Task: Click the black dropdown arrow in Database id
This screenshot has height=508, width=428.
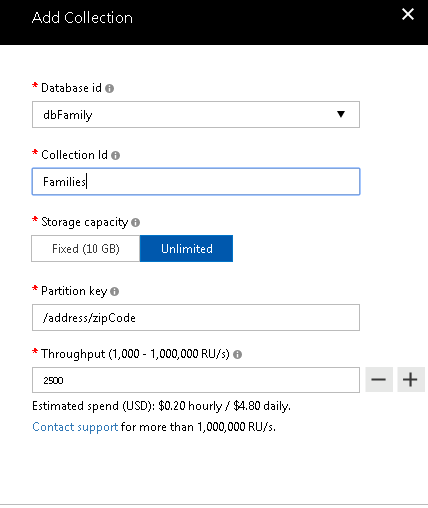Action: pos(341,114)
